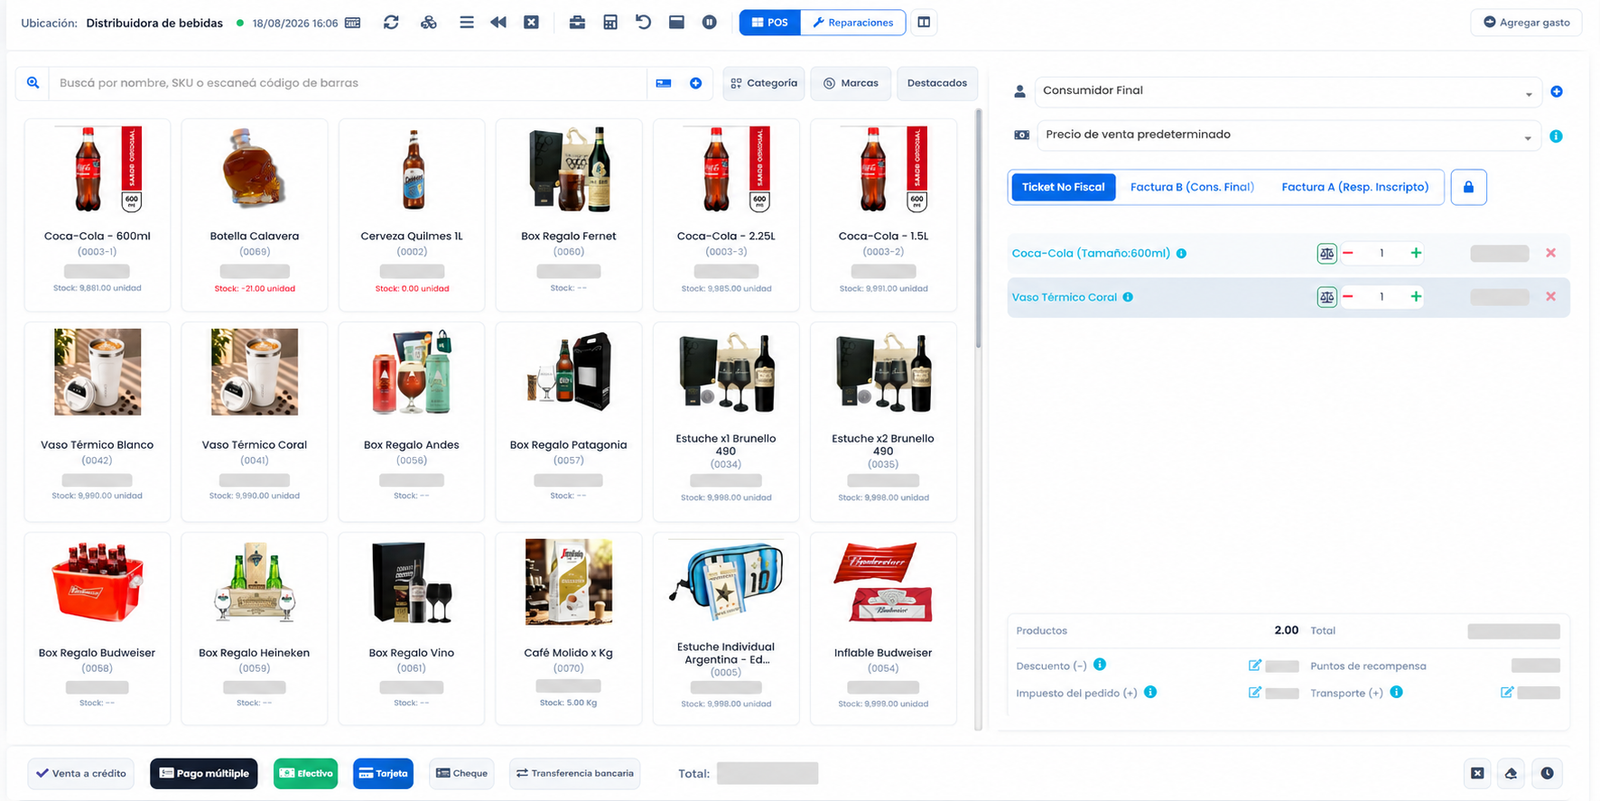The image size is (1600, 801).
Task: Switch to the Reparaciones tab
Action: click(853, 22)
